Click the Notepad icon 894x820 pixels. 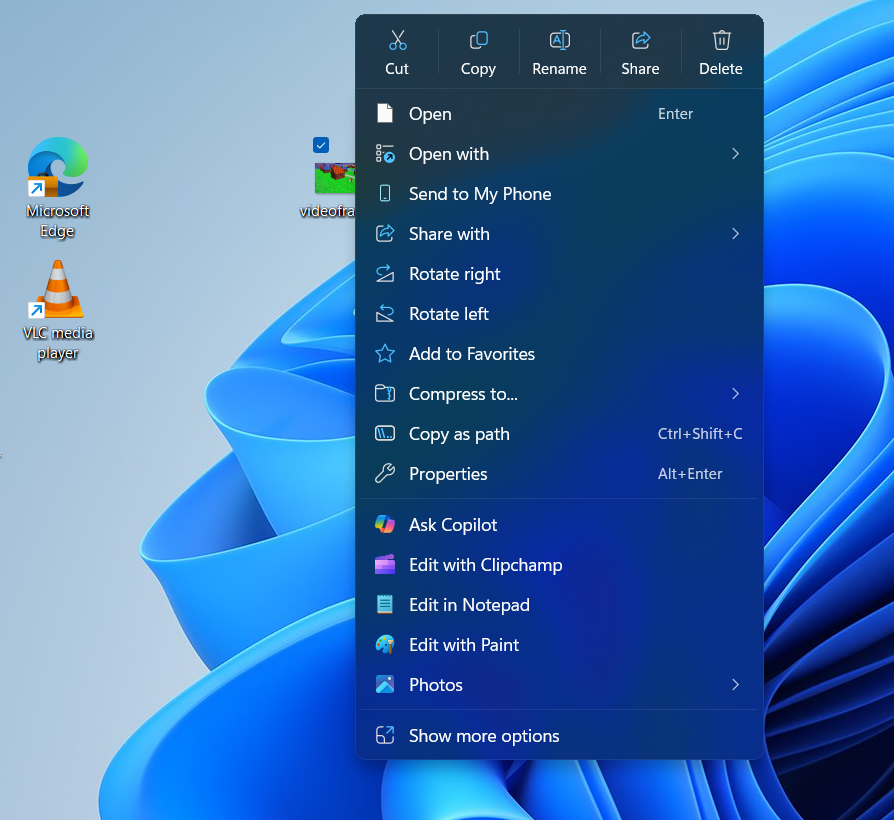pyautogui.click(x=384, y=604)
